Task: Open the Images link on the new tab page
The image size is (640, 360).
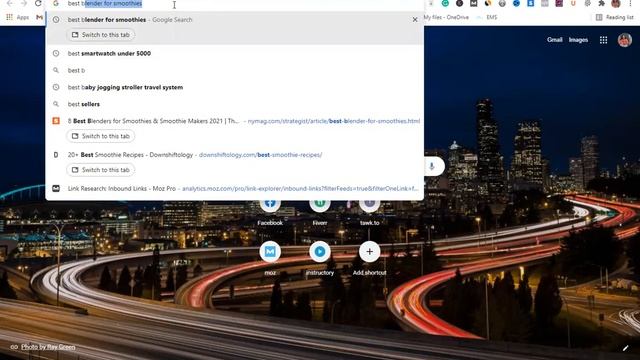Action: pos(578,40)
